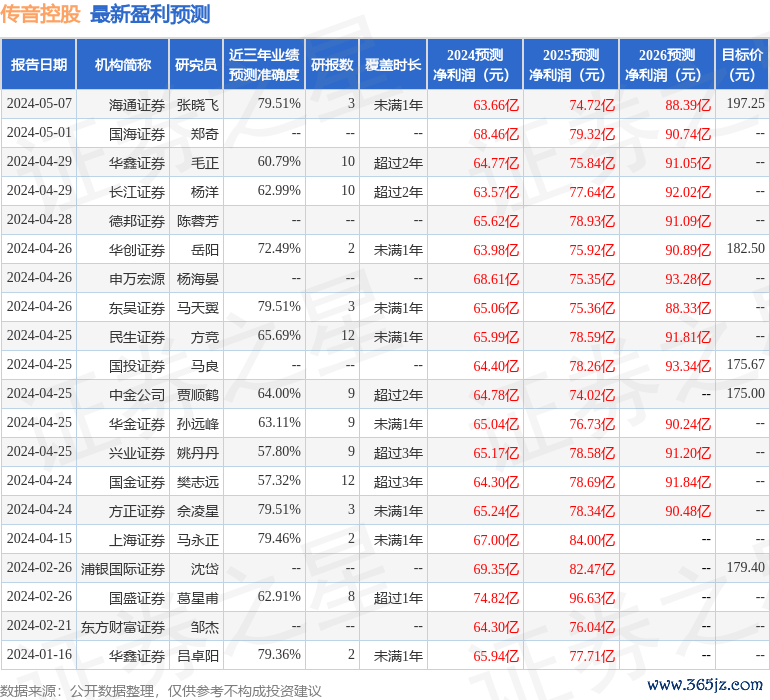Click the 最新盈利预测 heading
Viewport: 770px width, 700px height.
click(x=150, y=14)
